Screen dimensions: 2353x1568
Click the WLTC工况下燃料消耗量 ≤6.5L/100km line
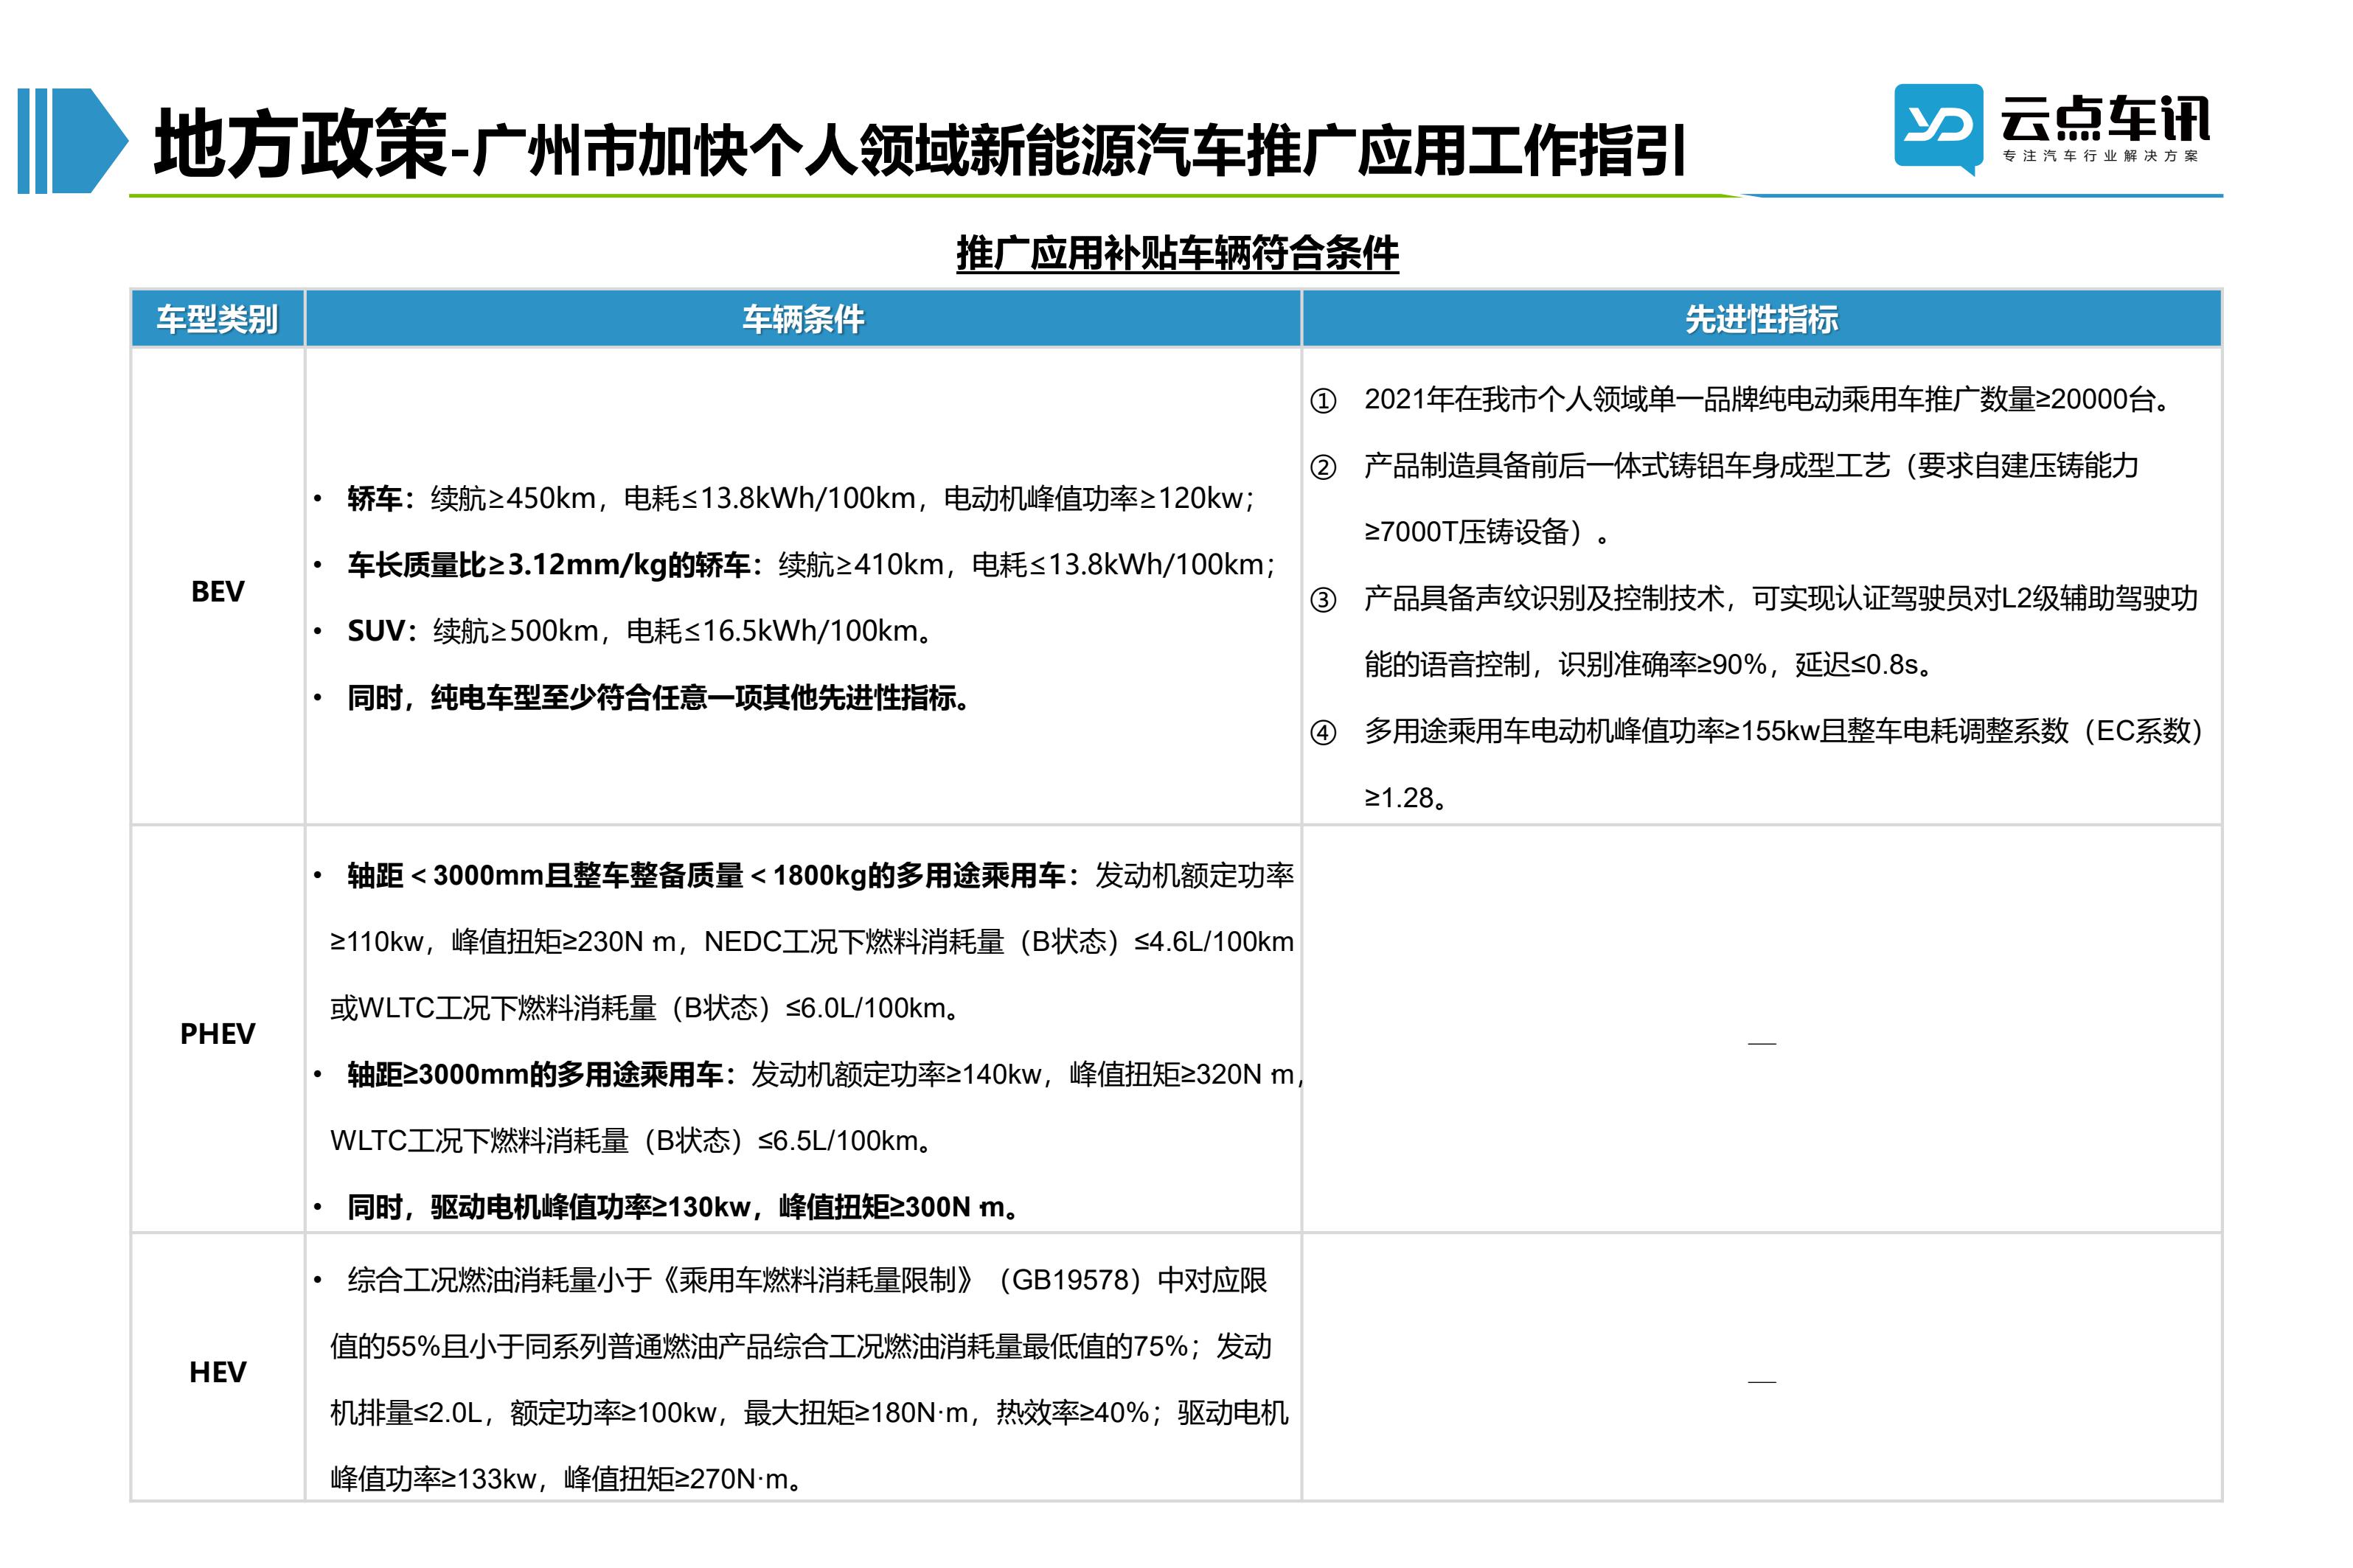tap(632, 1141)
